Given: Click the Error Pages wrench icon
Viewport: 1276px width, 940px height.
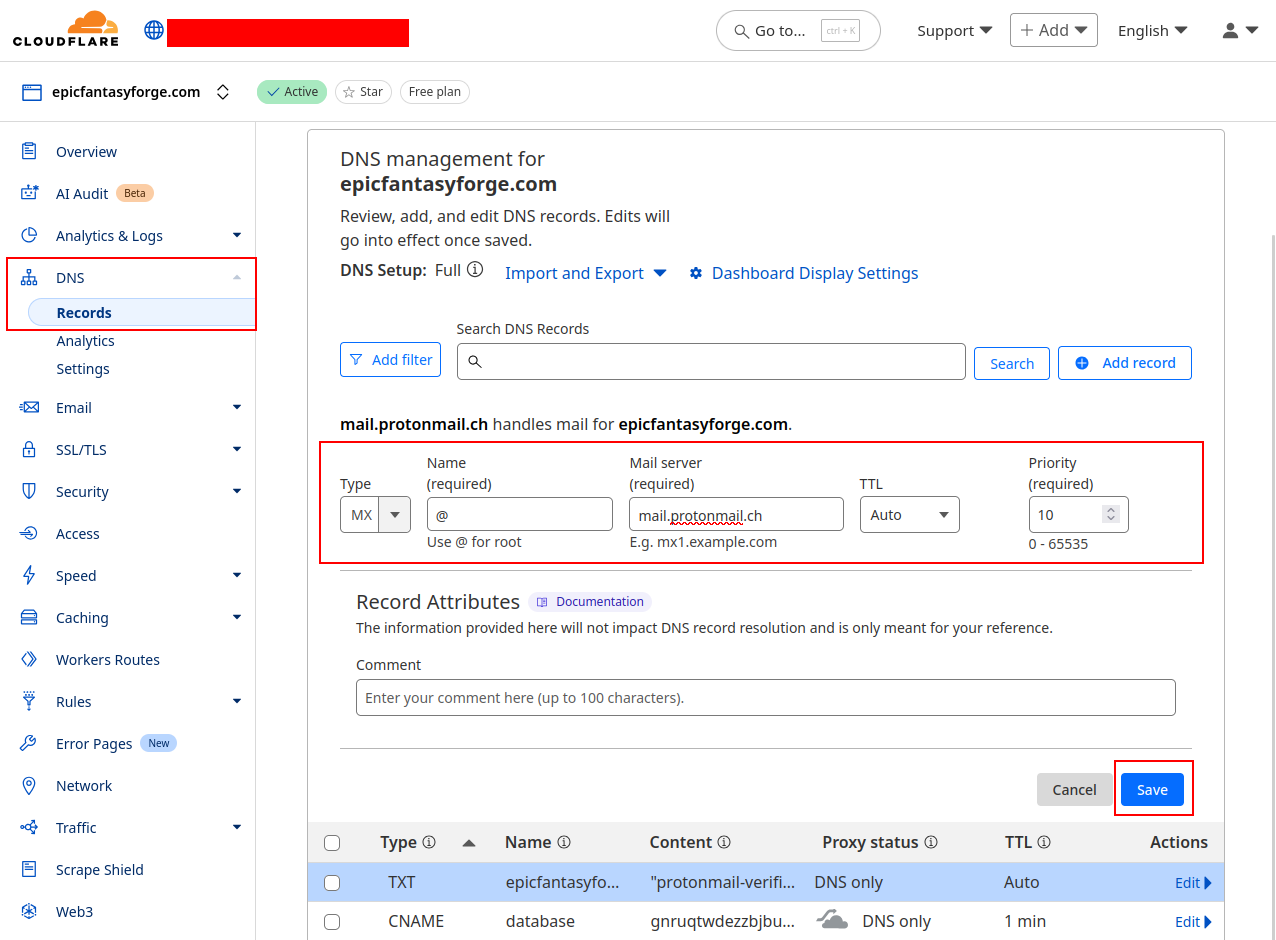Looking at the screenshot, I should point(29,743).
